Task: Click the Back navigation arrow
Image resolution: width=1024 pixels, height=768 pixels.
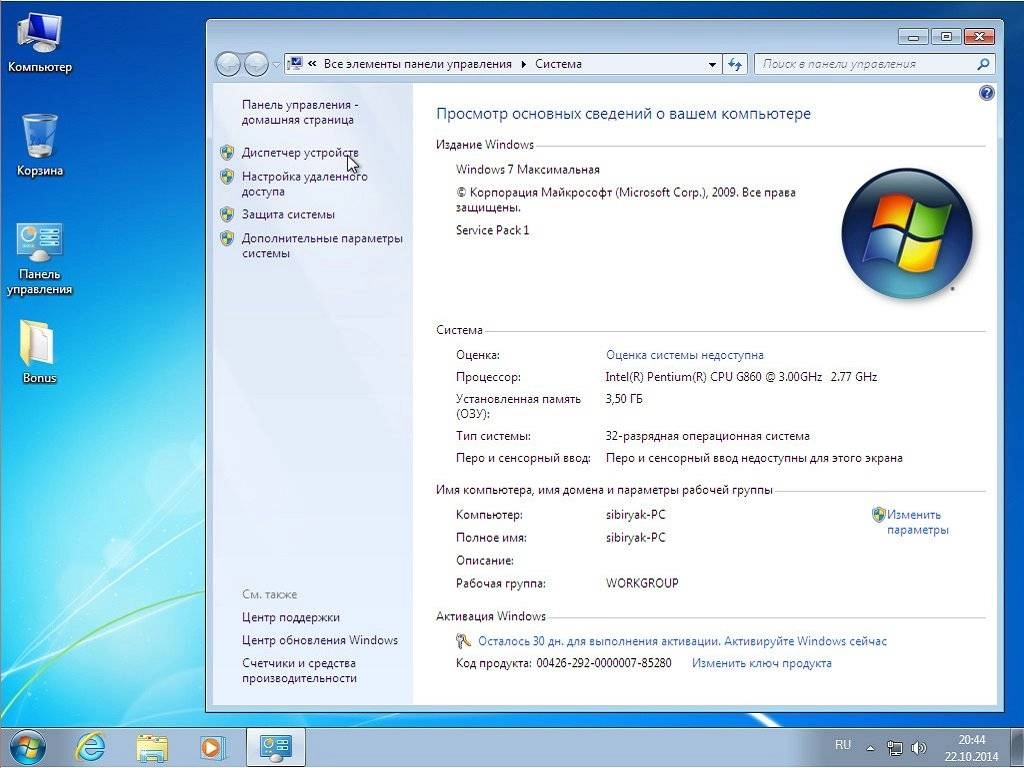Action: [228, 64]
